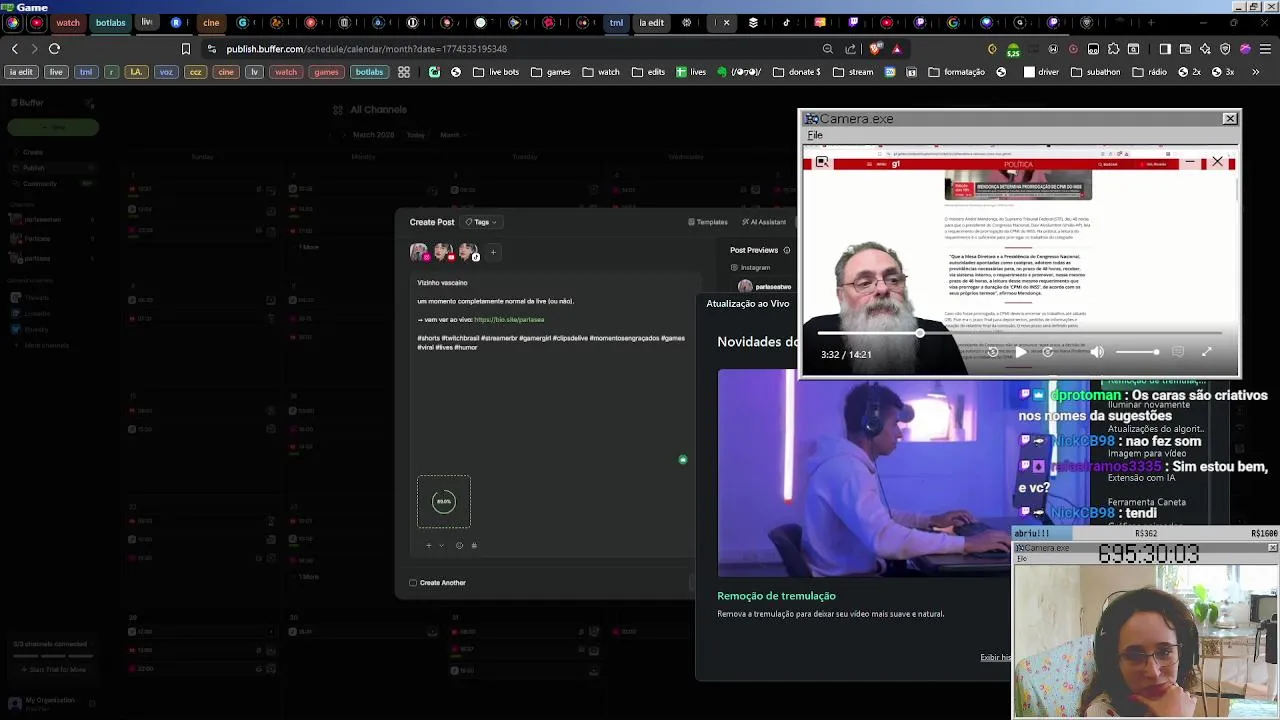The height and width of the screenshot is (720, 1280).
Task: Add media plus icon in post toolbar
Action: coord(429,545)
